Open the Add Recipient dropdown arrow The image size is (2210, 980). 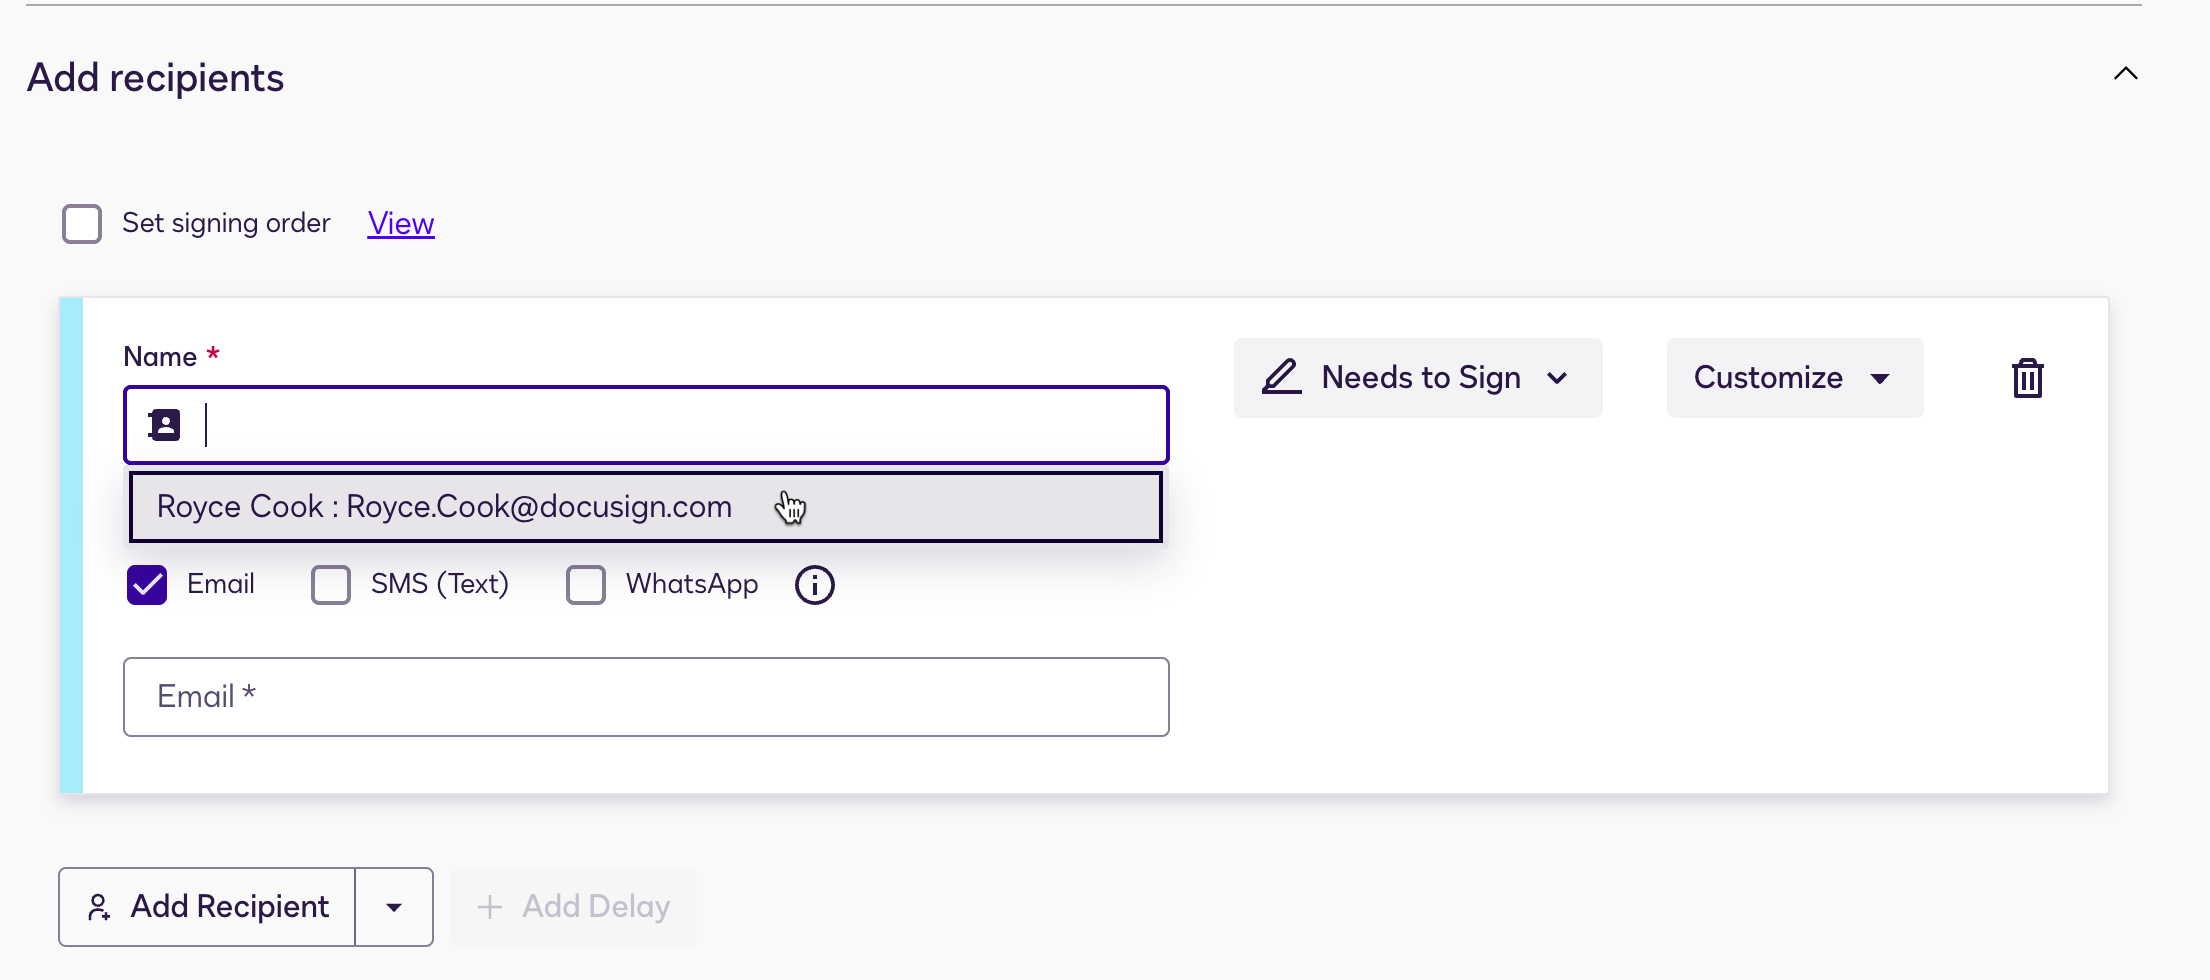pyautogui.click(x=393, y=907)
